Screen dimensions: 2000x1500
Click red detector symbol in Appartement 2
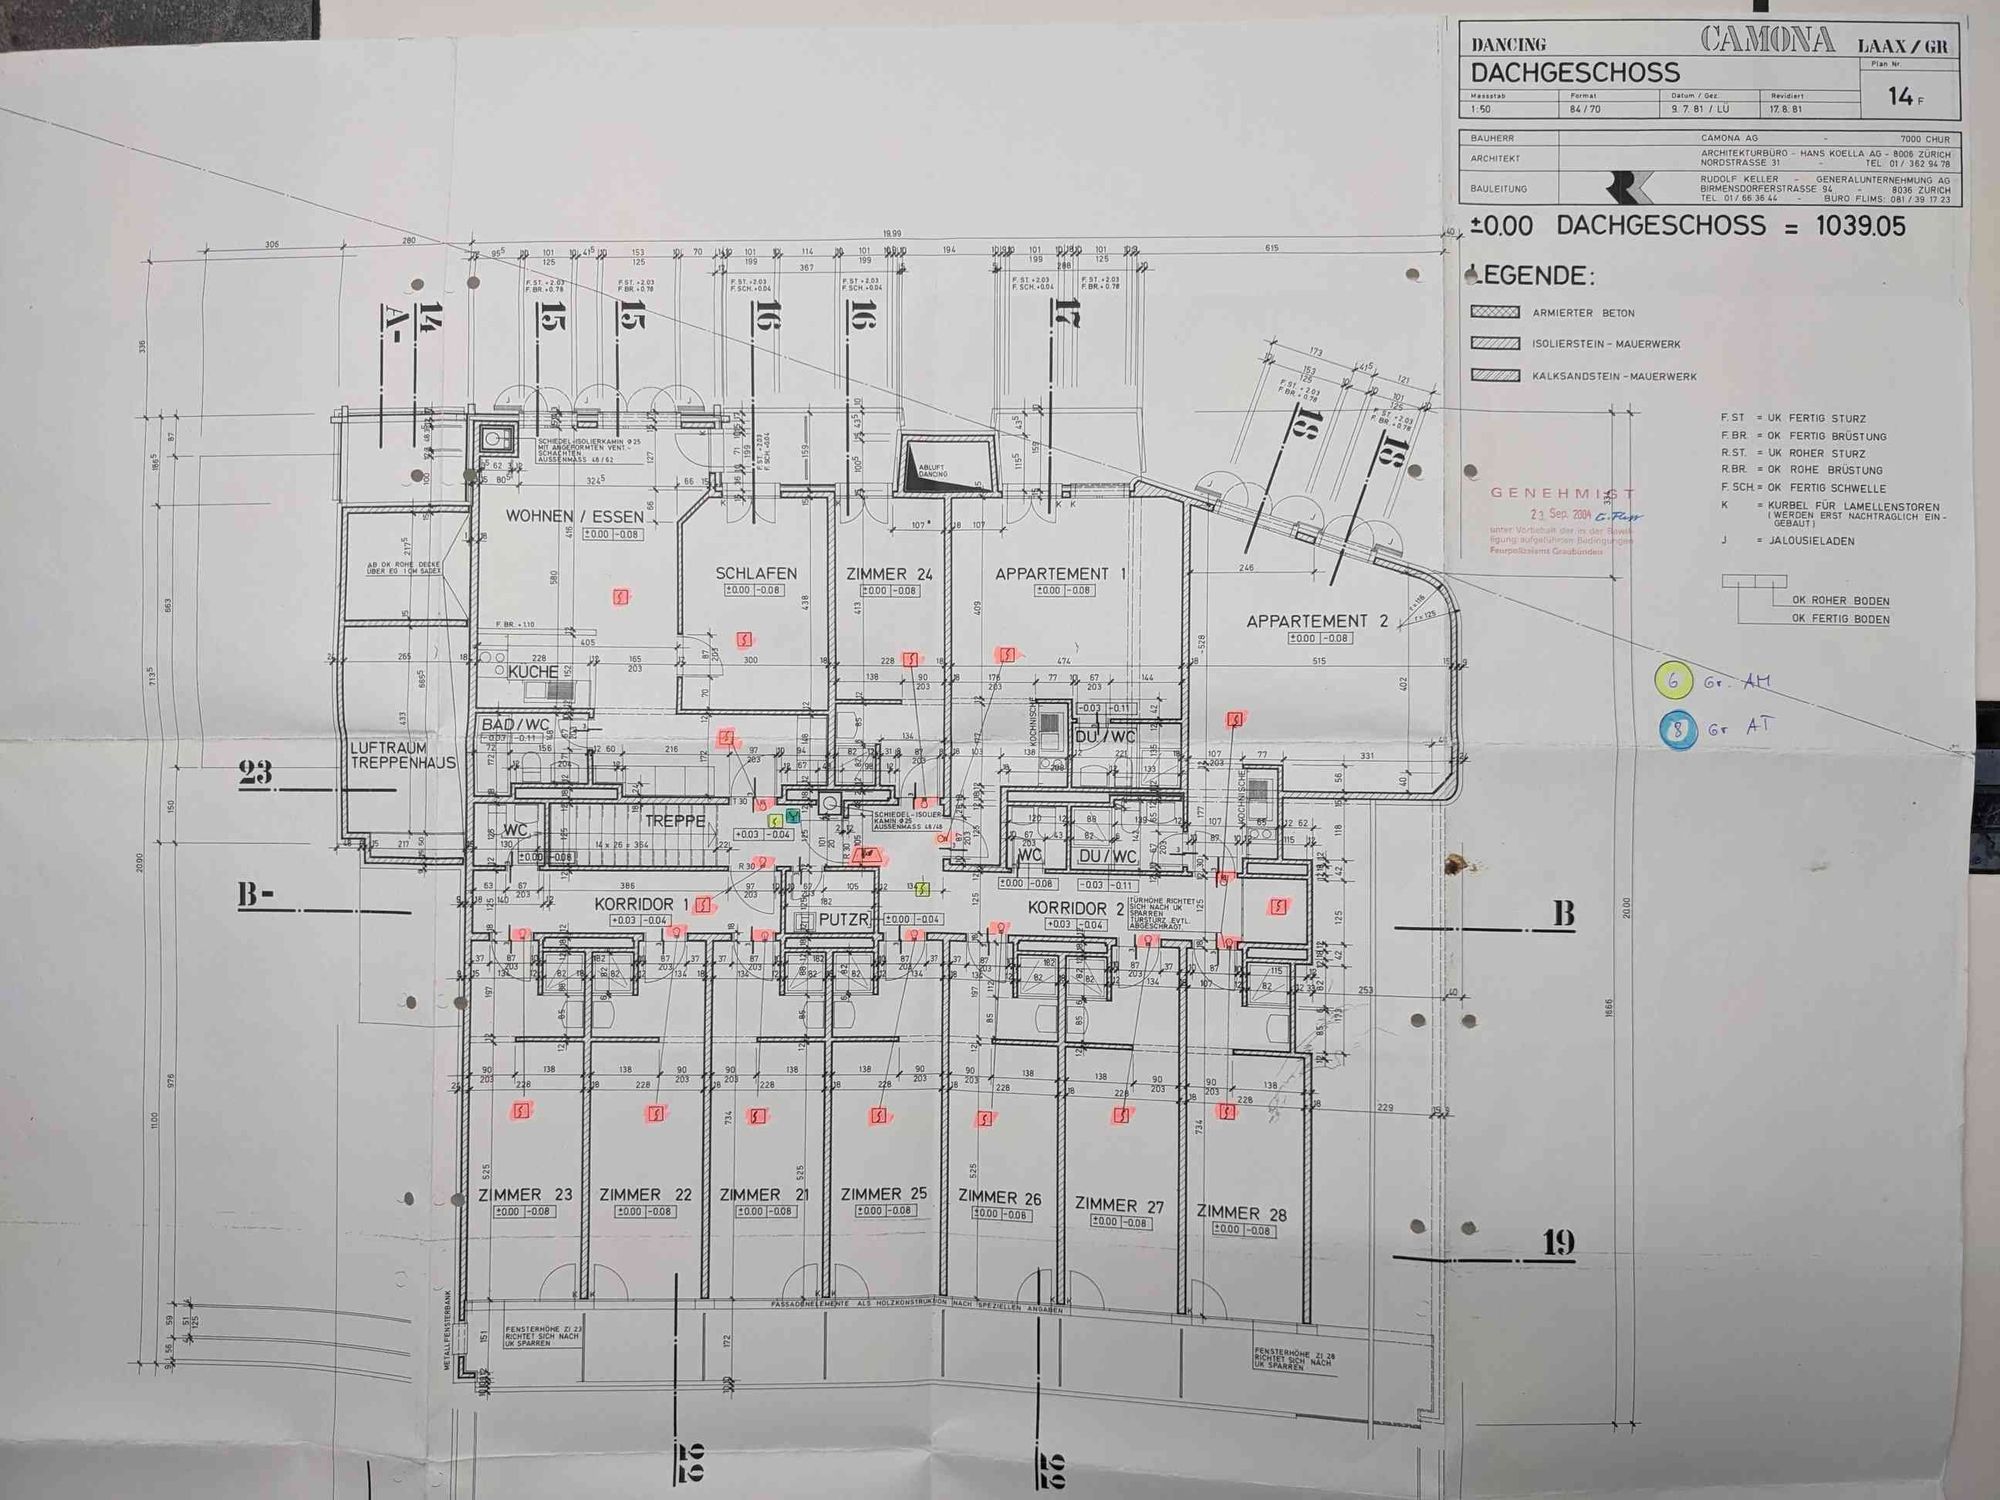click(1236, 719)
